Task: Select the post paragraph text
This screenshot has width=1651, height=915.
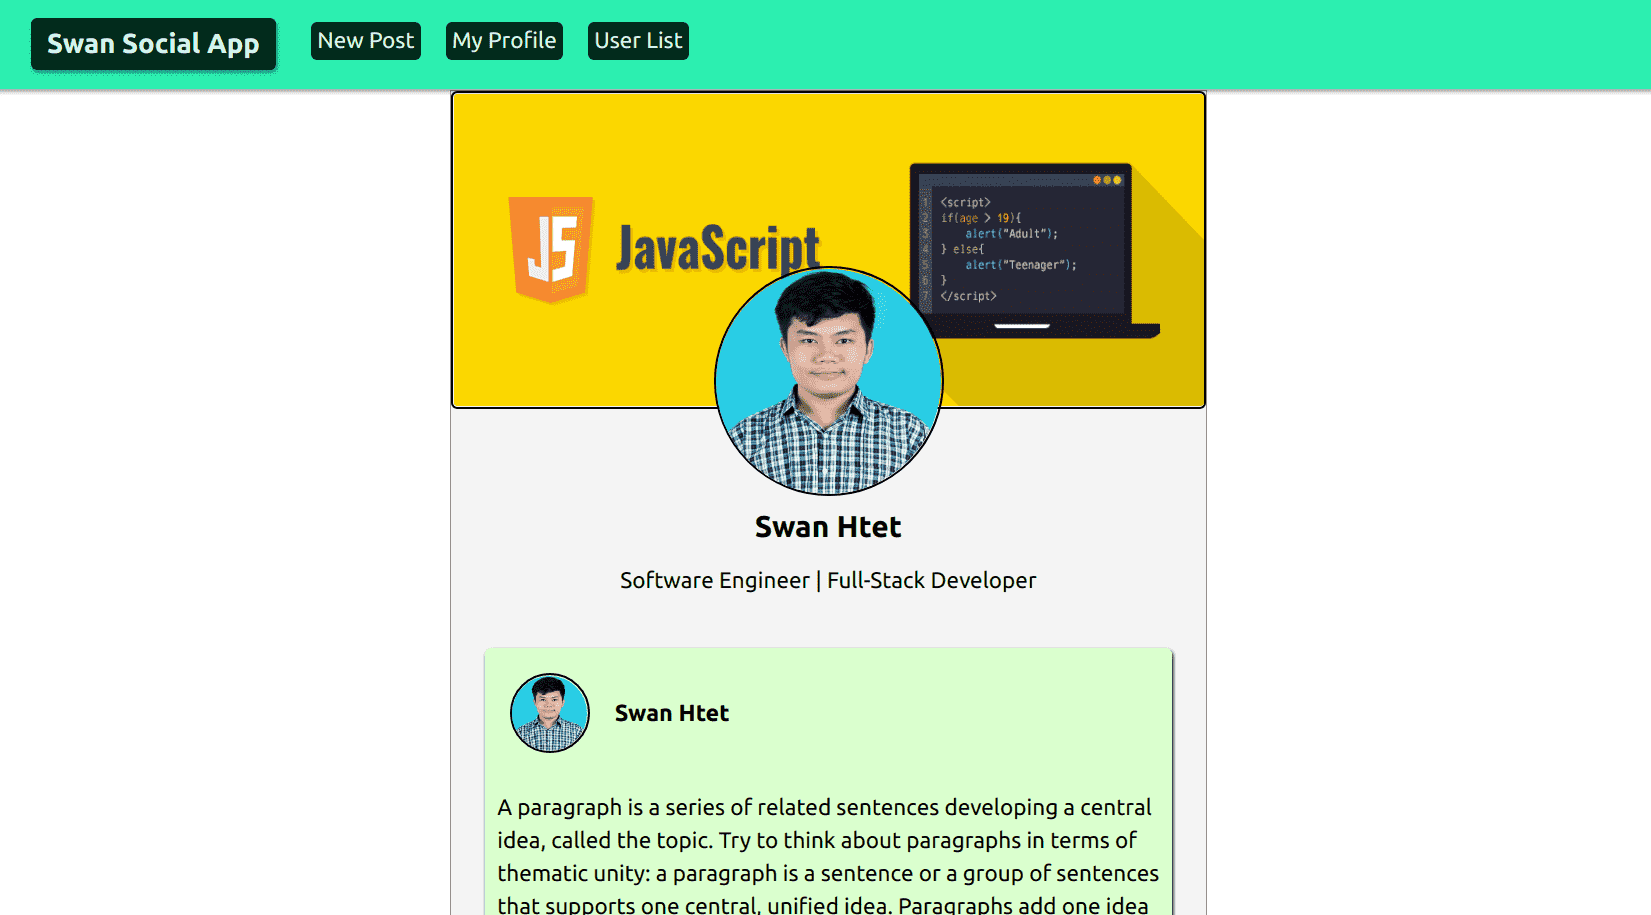Action: click(x=828, y=857)
